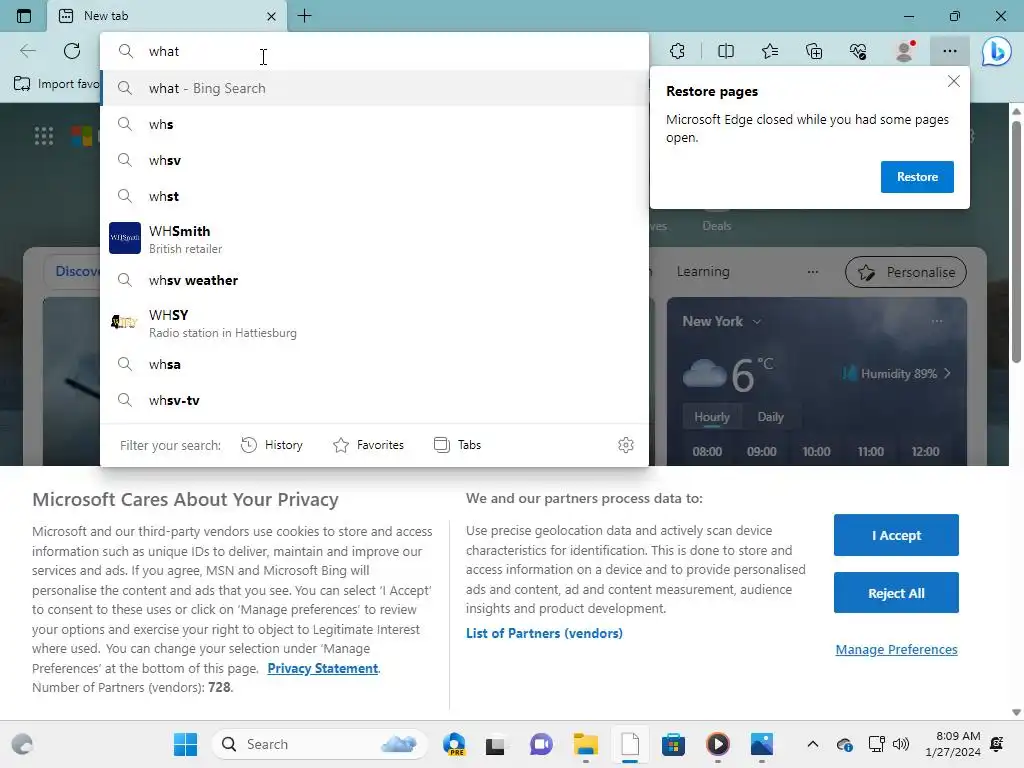1024x768 pixels.
Task: Select the WHSmith British retailer suggestion
Action: [375, 238]
